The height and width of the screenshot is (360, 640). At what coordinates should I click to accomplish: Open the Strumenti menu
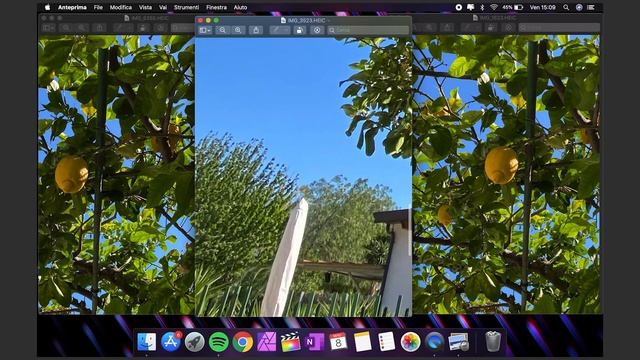pos(187,7)
